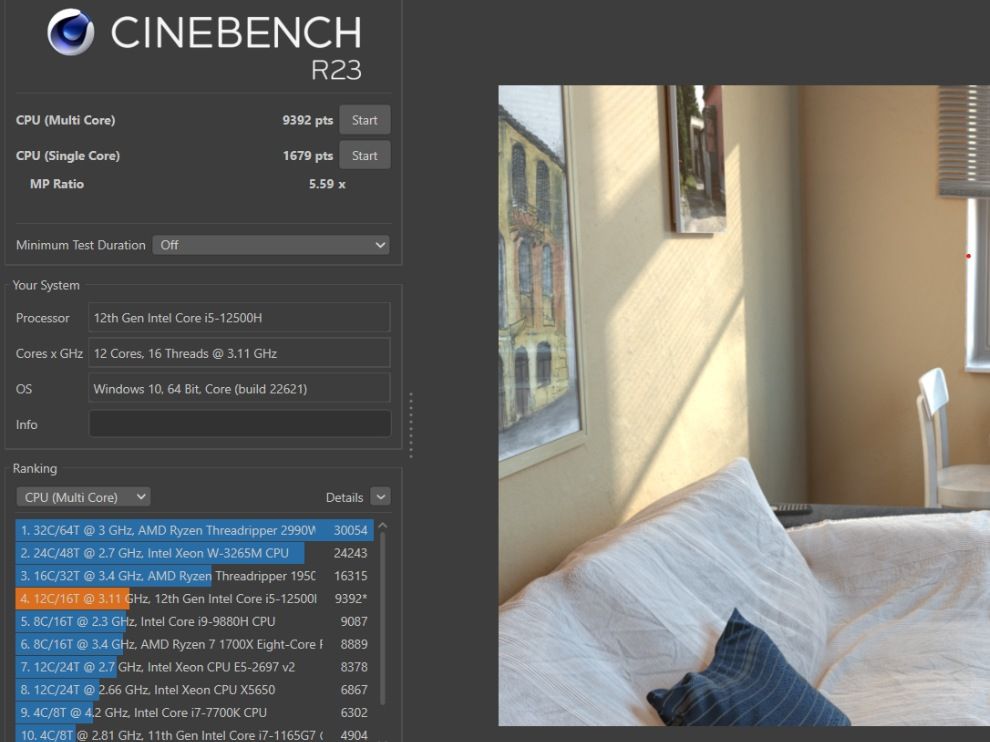Select the AMD Ryzen Threadripper 2990W ranking row
Screen dimensions: 990x742
(194, 530)
